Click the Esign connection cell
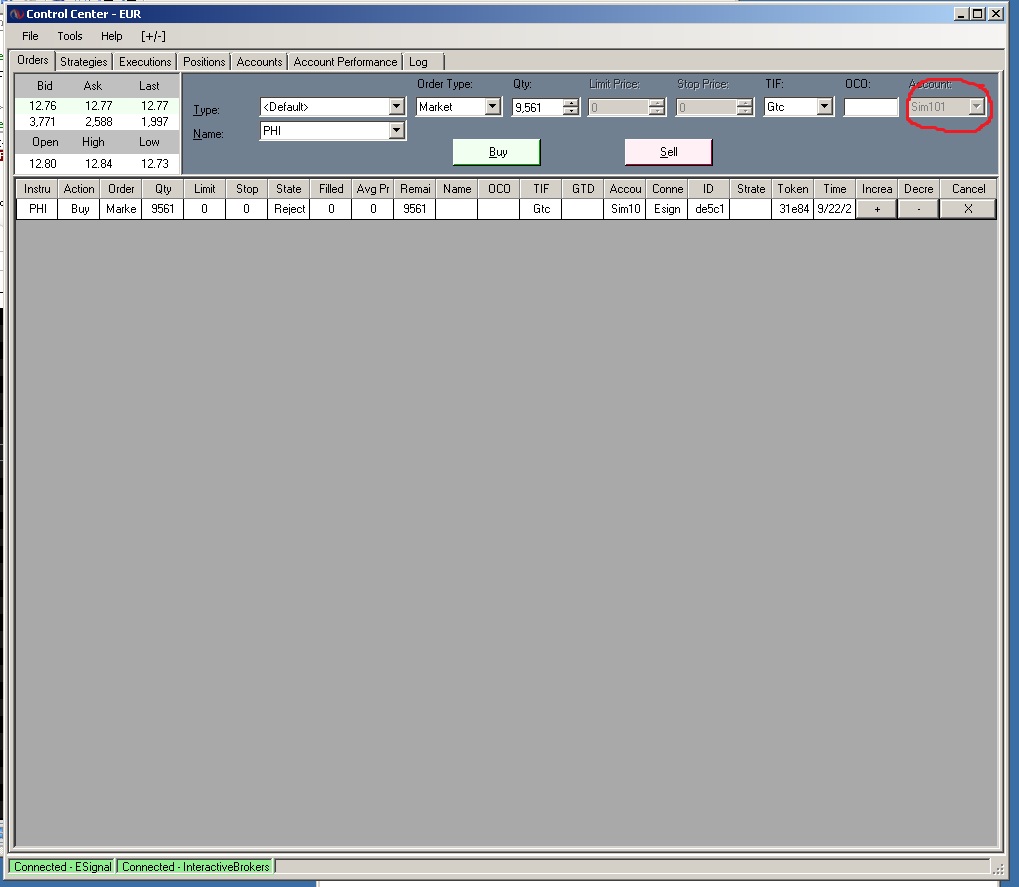Image resolution: width=1019 pixels, height=887 pixels. click(667, 209)
